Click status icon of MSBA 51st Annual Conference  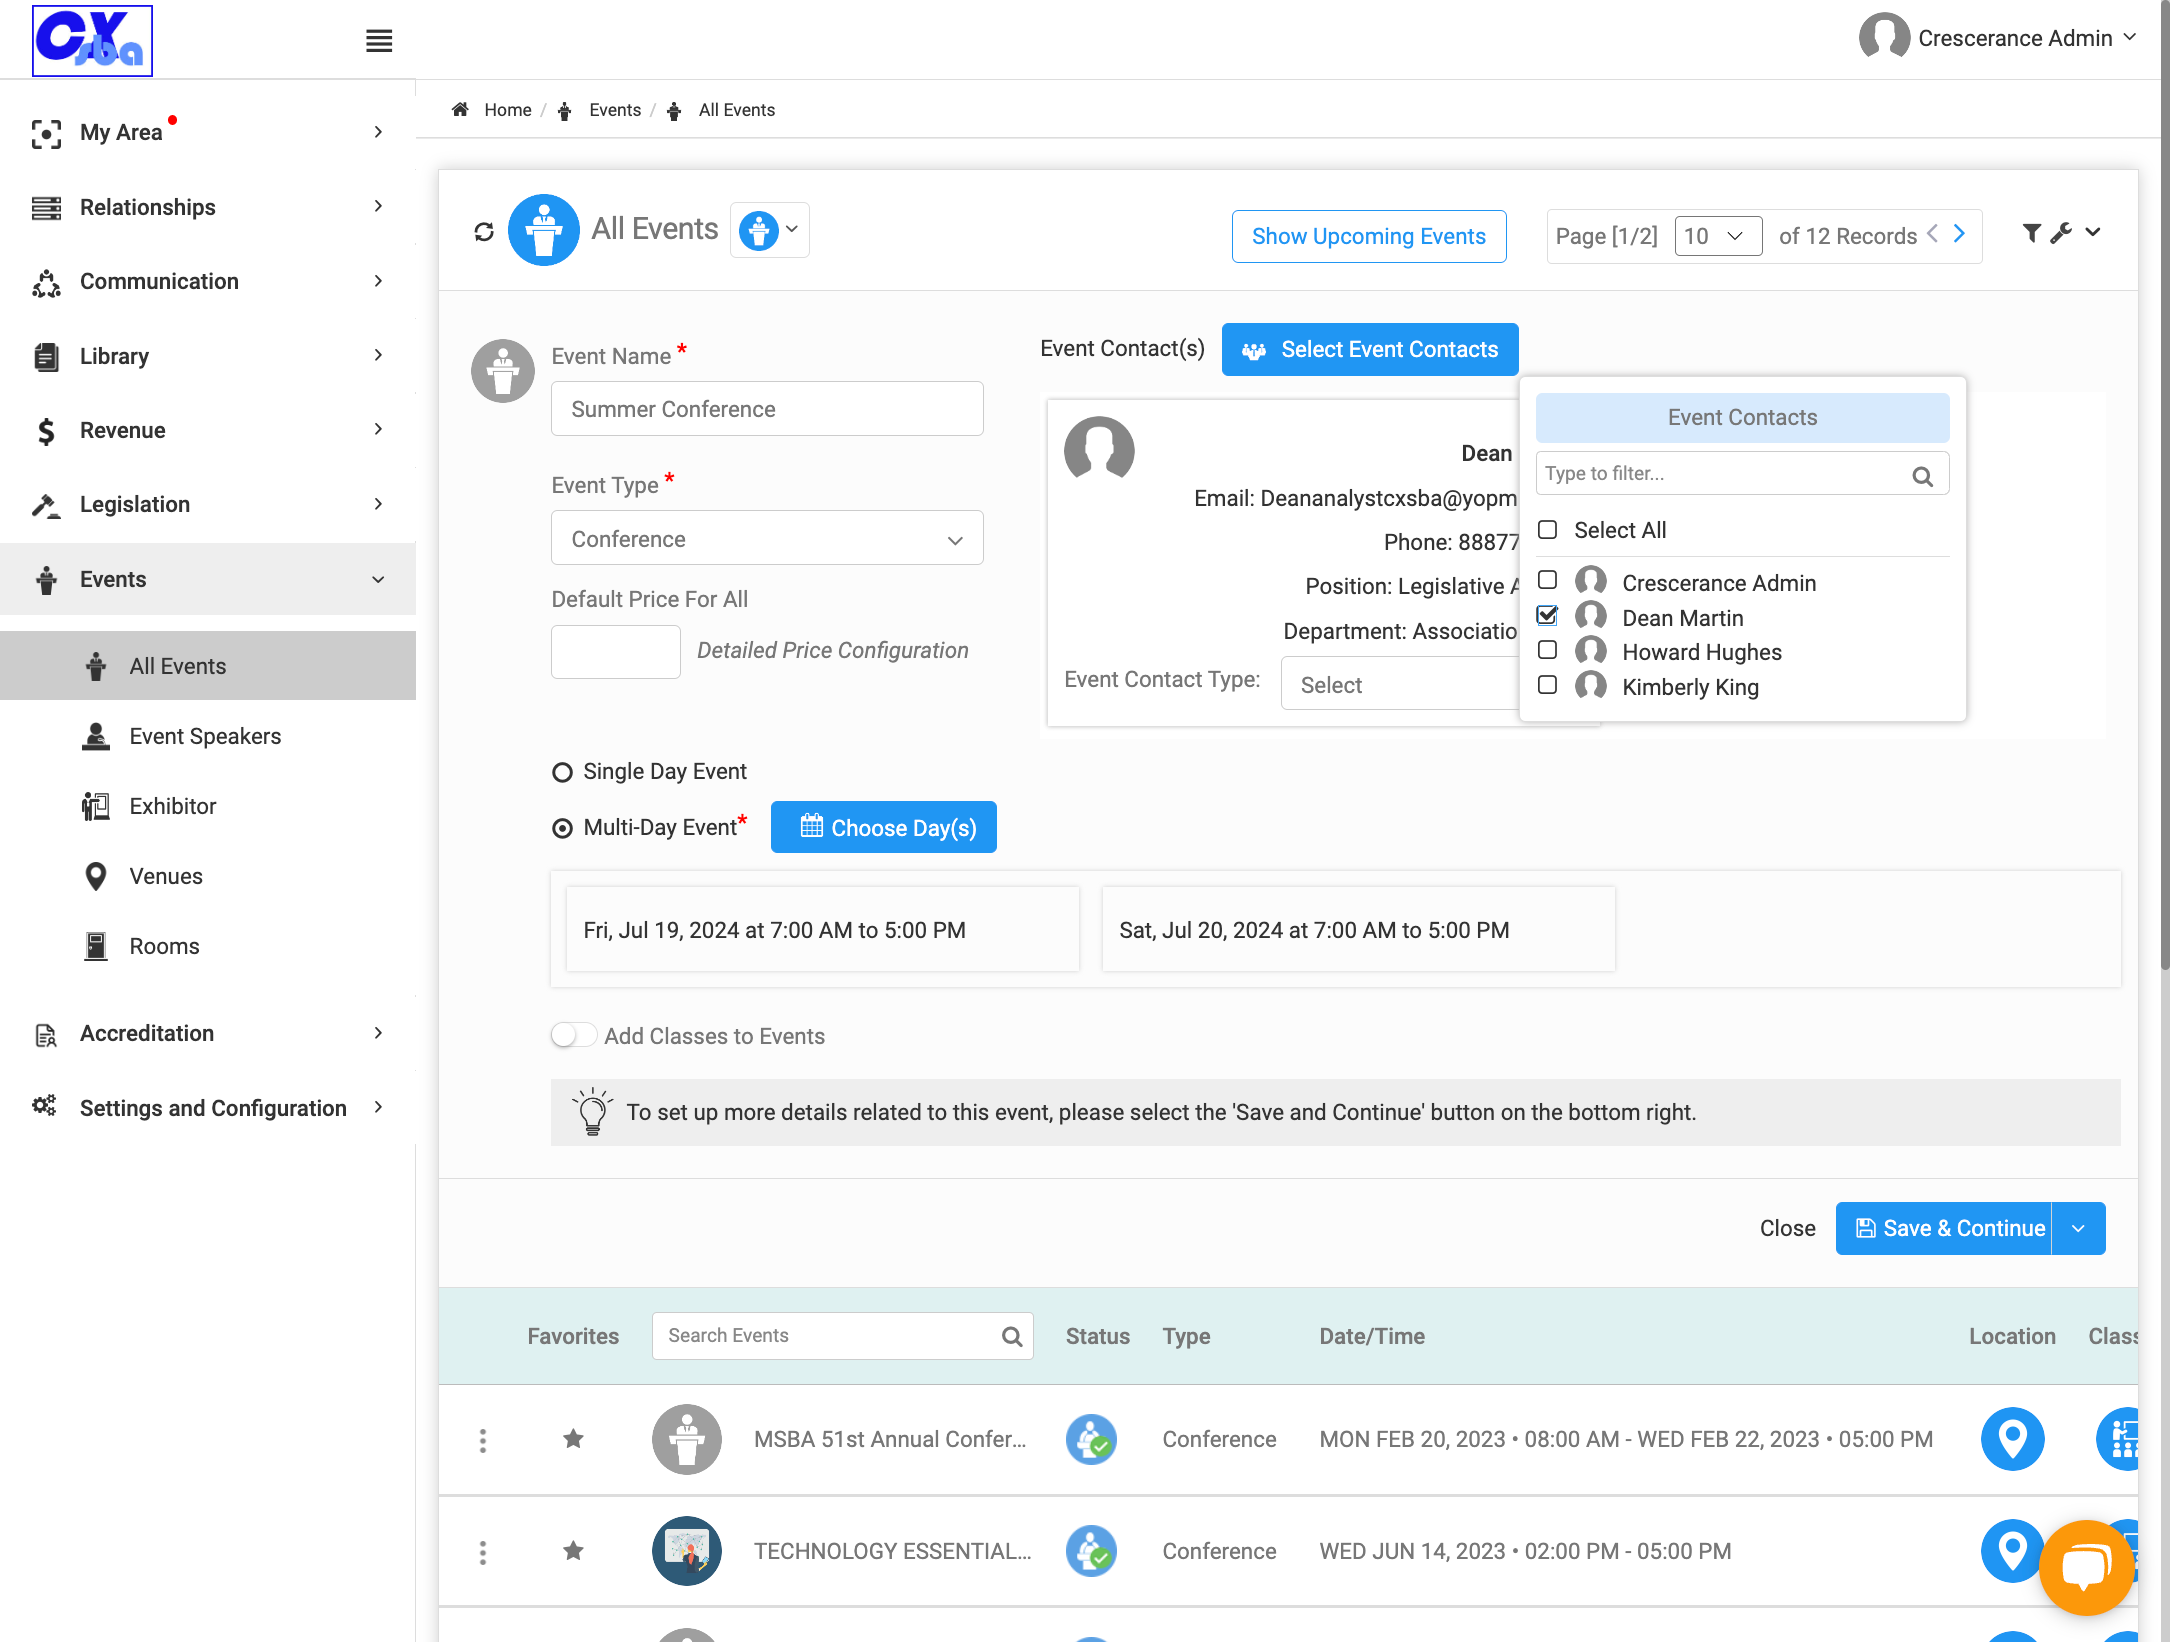point(1091,1440)
